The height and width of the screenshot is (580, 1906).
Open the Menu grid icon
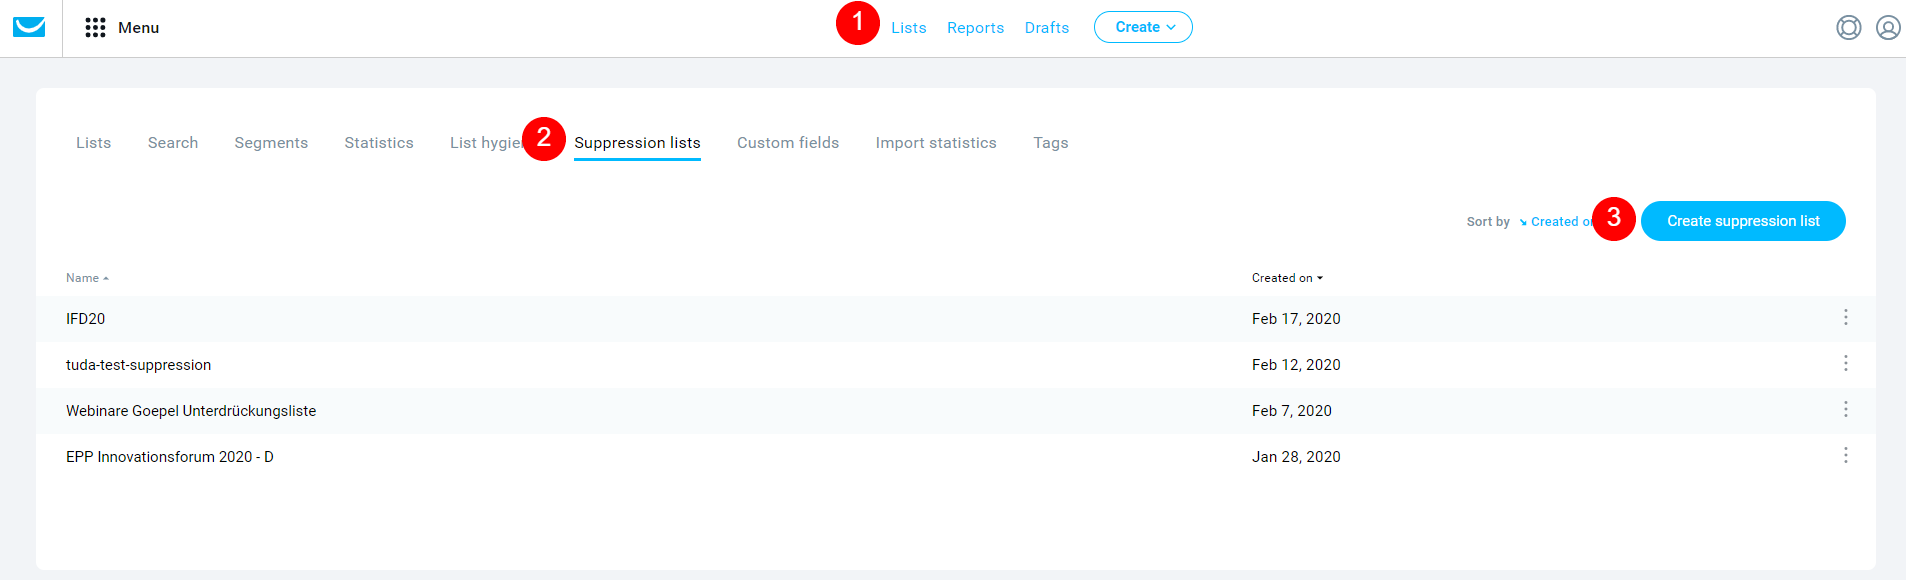click(x=95, y=28)
